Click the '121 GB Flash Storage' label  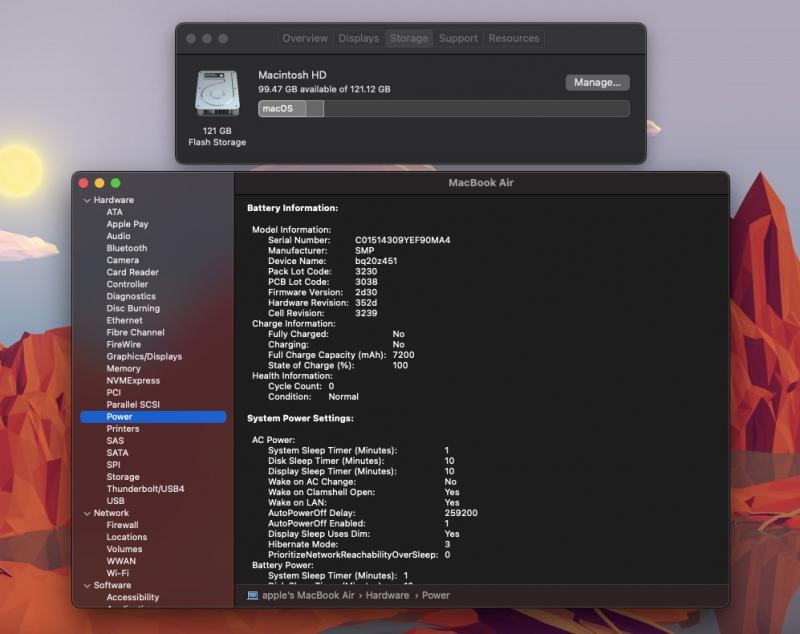pyautogui.click(x=217, y=137)
